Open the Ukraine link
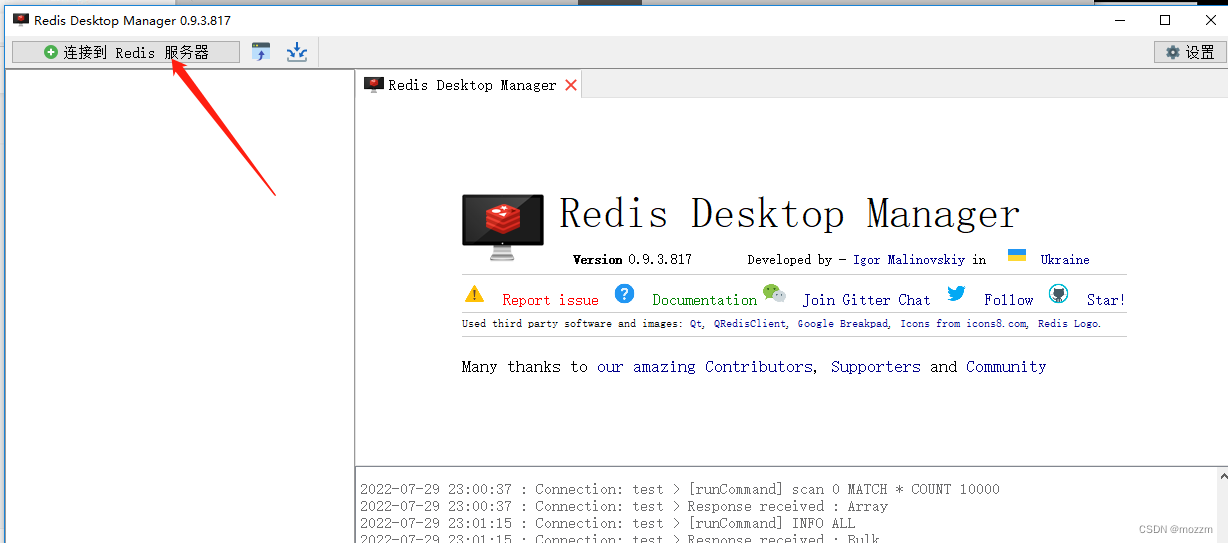1228x543 pixels. (x=1065, y=259)
